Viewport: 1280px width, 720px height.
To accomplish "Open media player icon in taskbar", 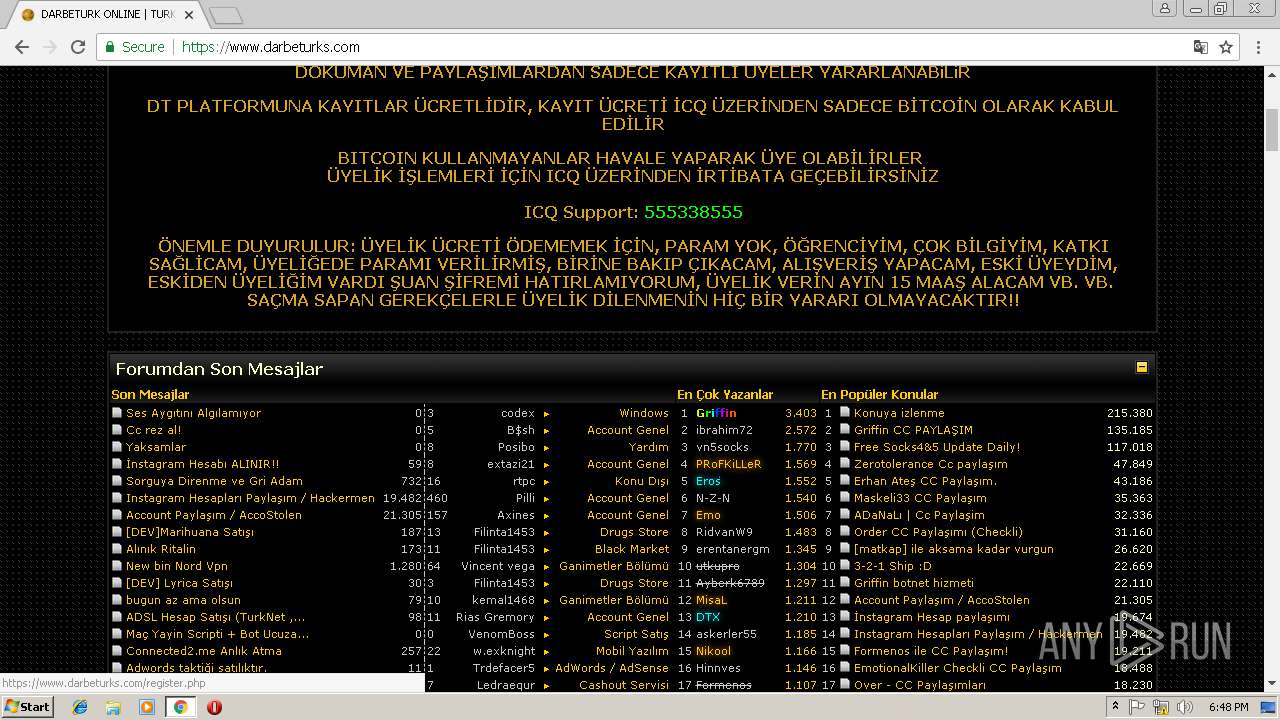I will 147,707.
